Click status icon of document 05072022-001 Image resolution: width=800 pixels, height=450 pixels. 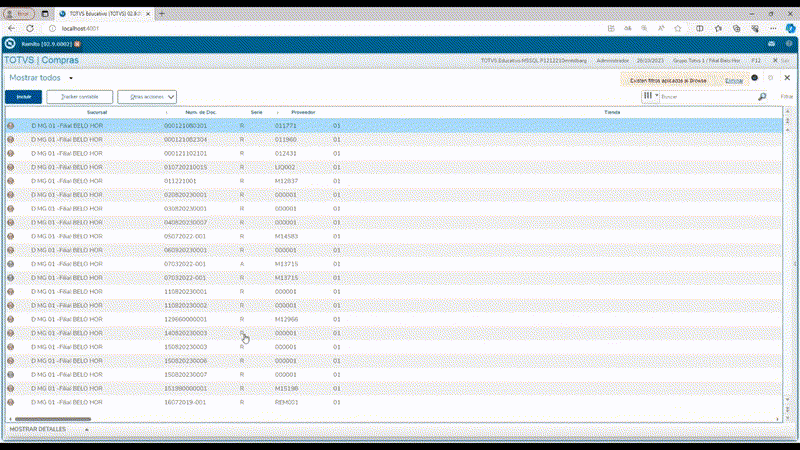click(11, 236)
